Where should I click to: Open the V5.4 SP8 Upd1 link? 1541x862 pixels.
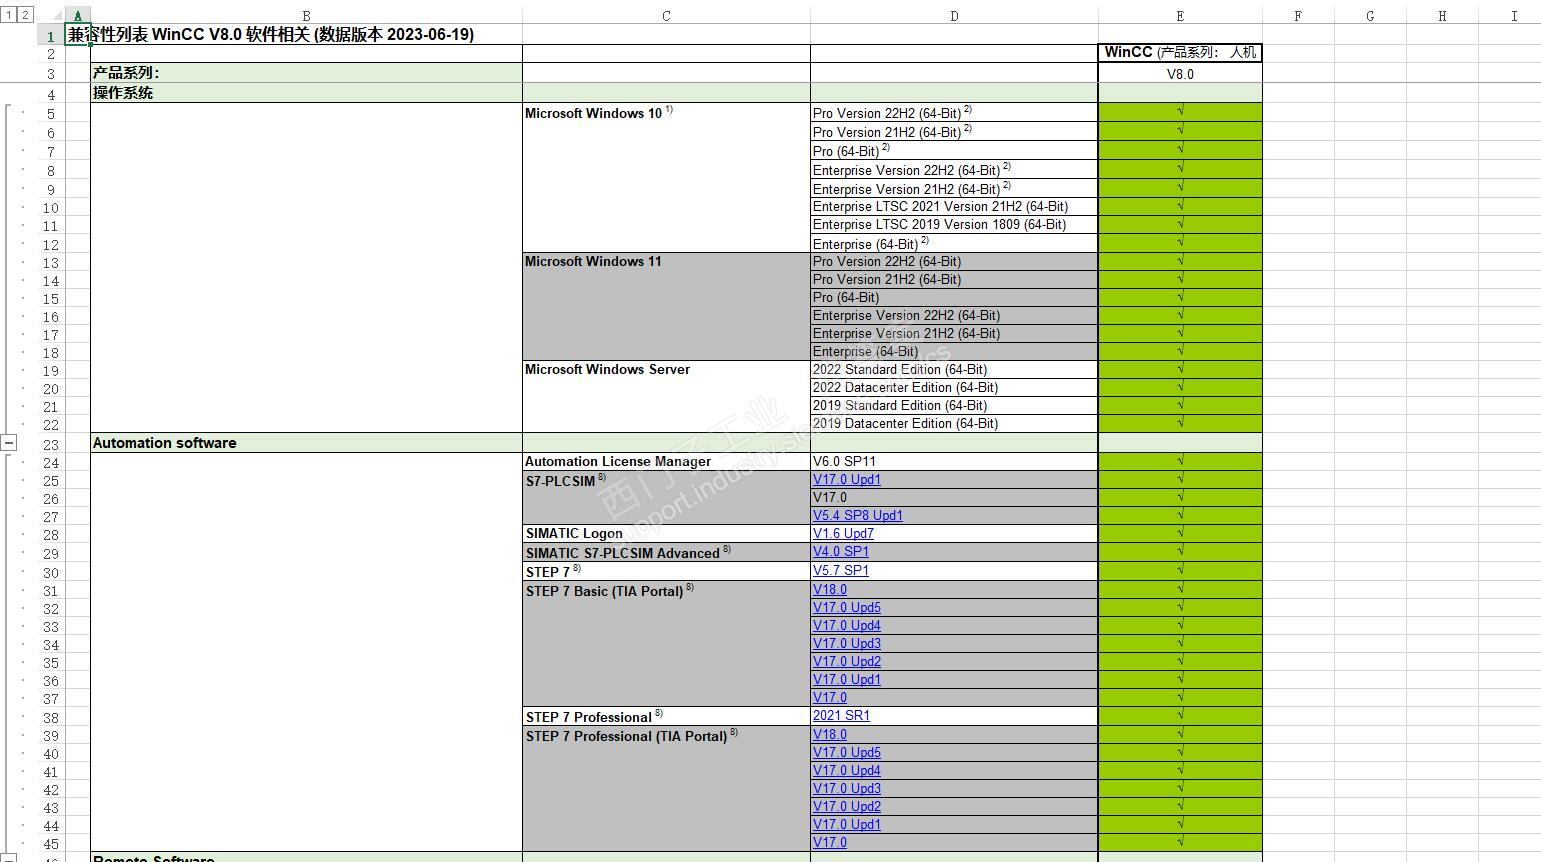tap(858, 516)
